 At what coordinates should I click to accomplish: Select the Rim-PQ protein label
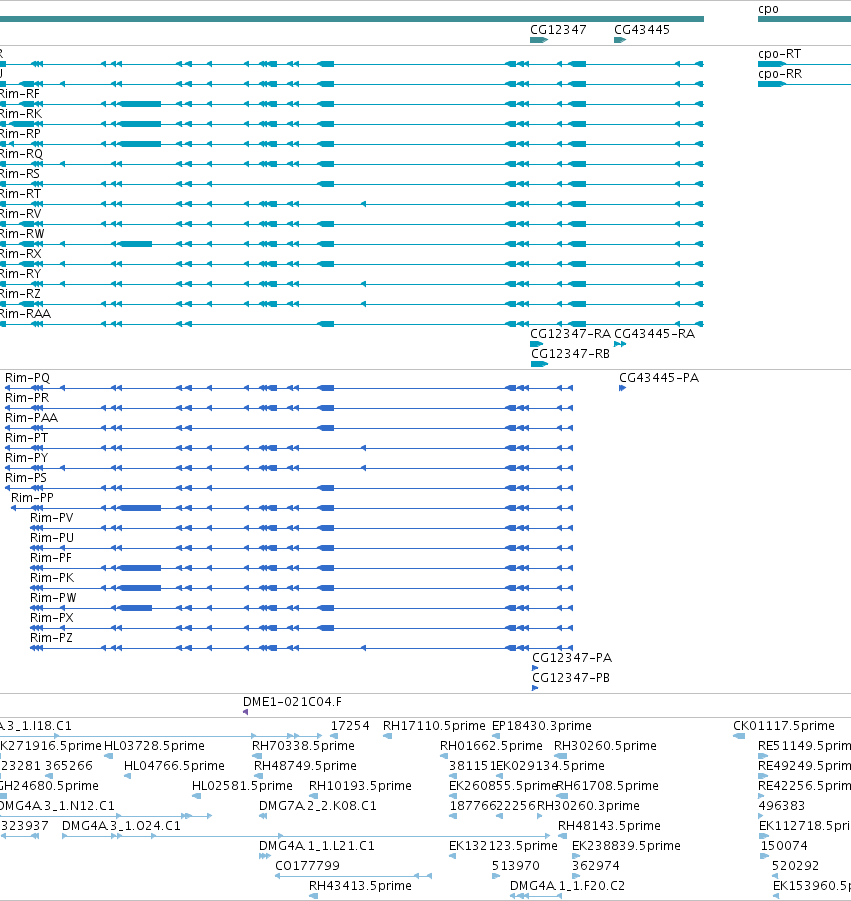(28, 378)
